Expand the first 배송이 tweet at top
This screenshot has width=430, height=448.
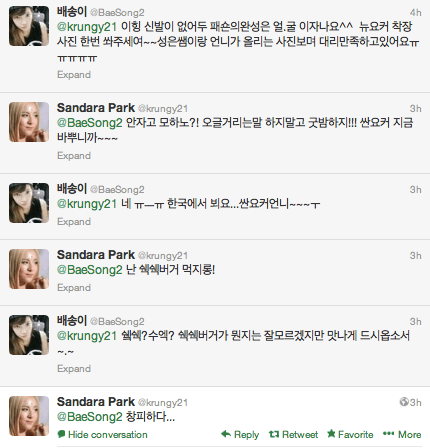(x=74, y=74)
